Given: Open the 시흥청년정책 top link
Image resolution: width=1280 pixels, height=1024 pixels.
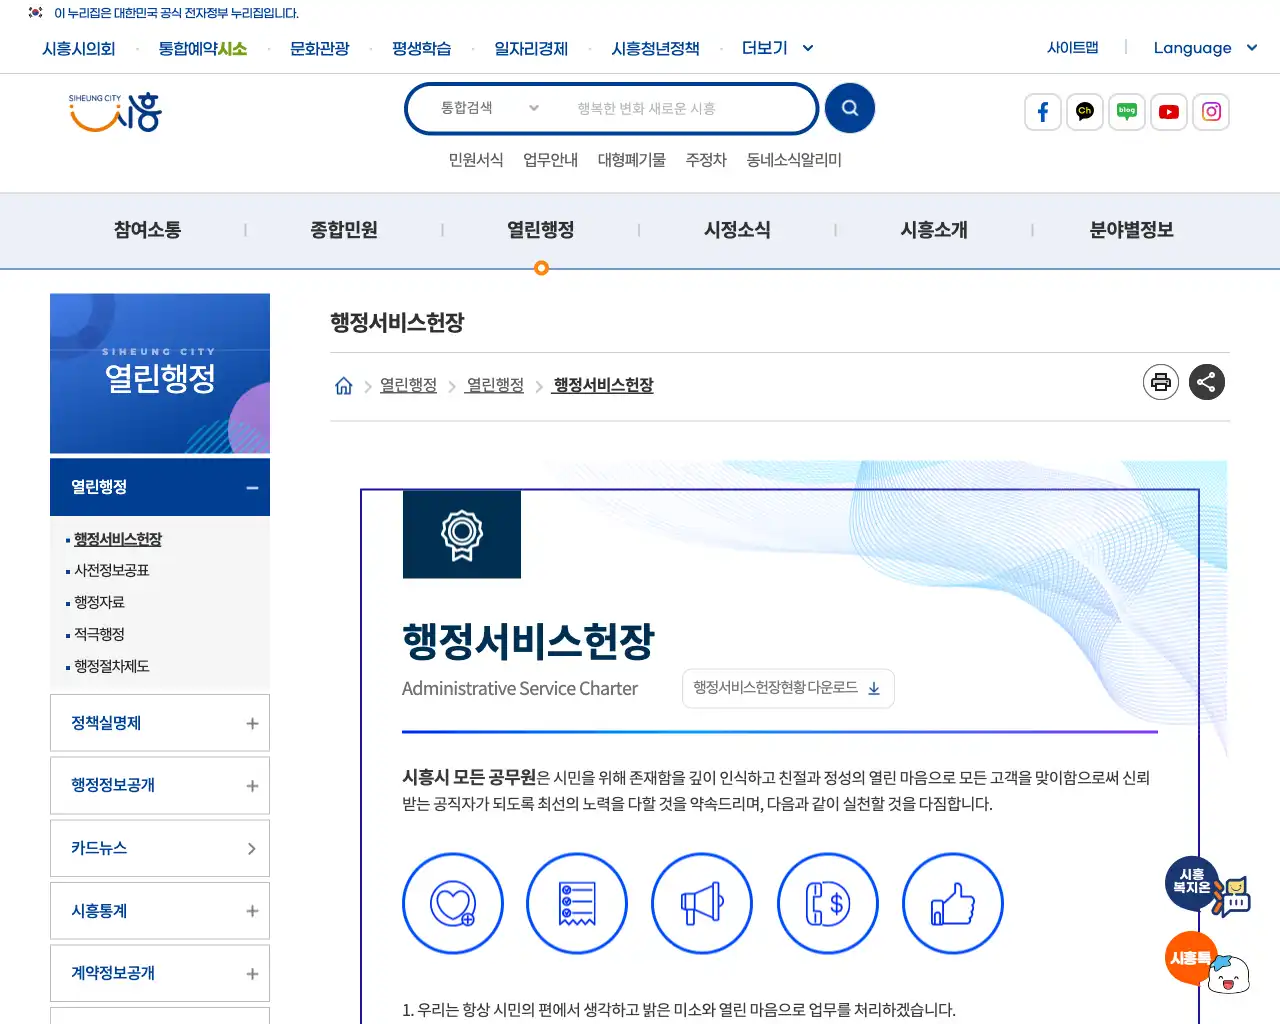Looking at the screenshot, I should point(655,48).
